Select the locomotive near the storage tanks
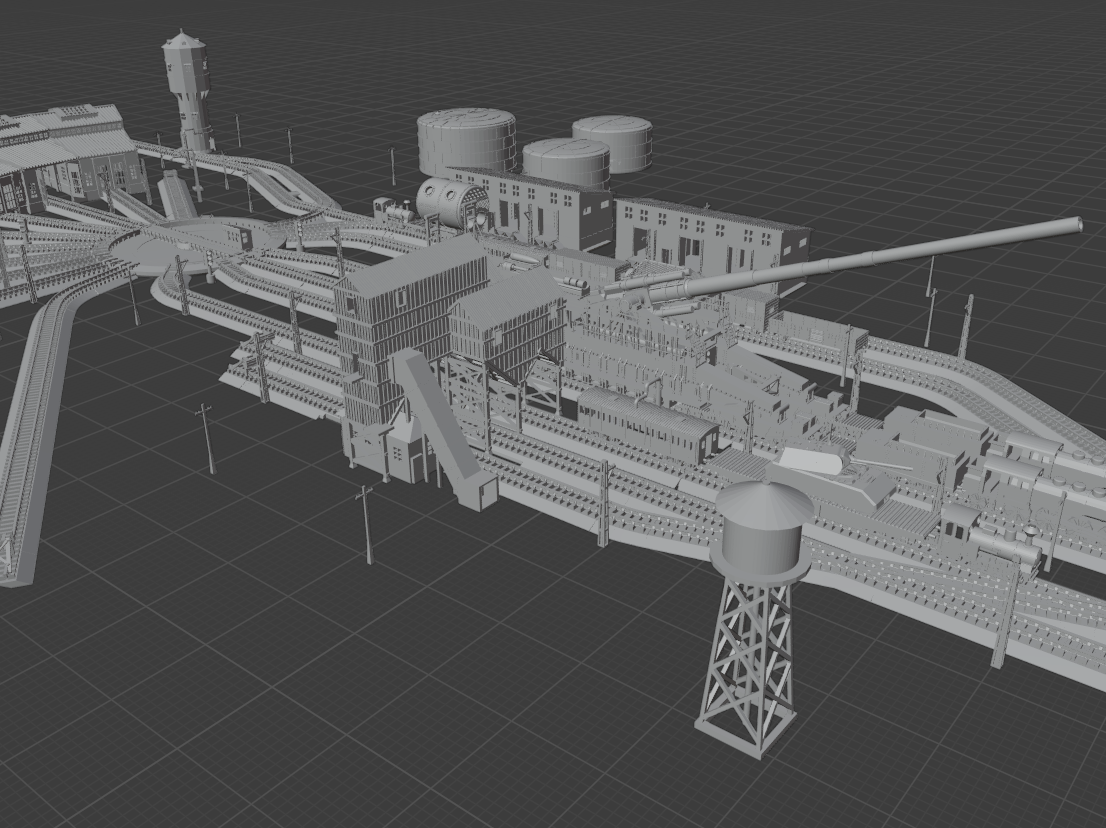Image resolution: width=1106 pixels, height=828 pixels. point(390,207)
